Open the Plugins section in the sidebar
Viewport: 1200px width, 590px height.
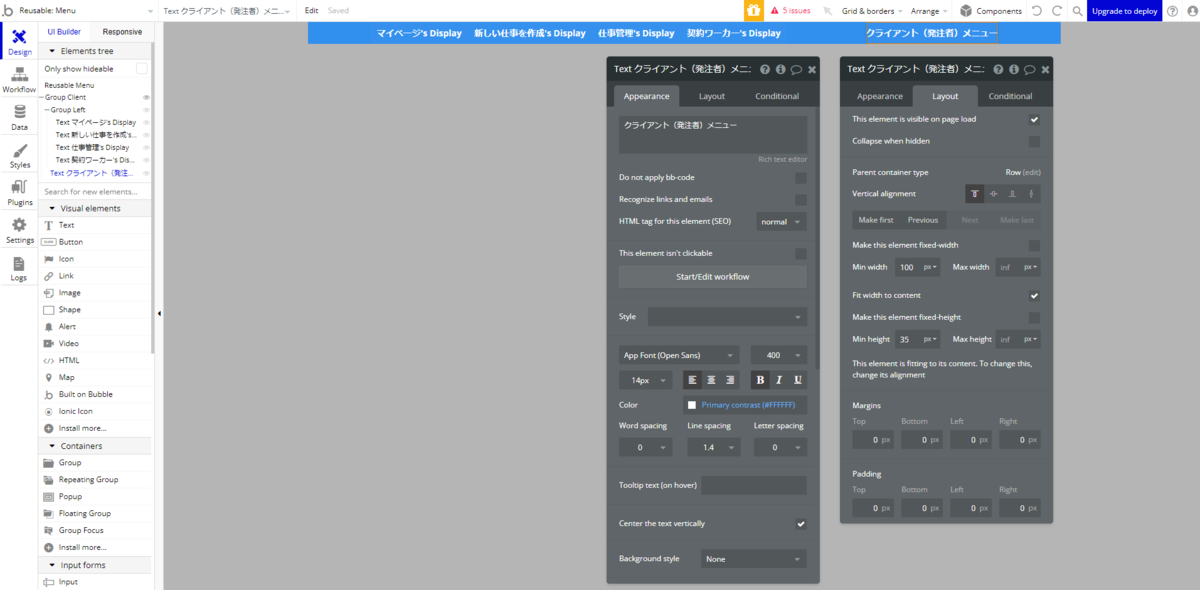(19, 194)
